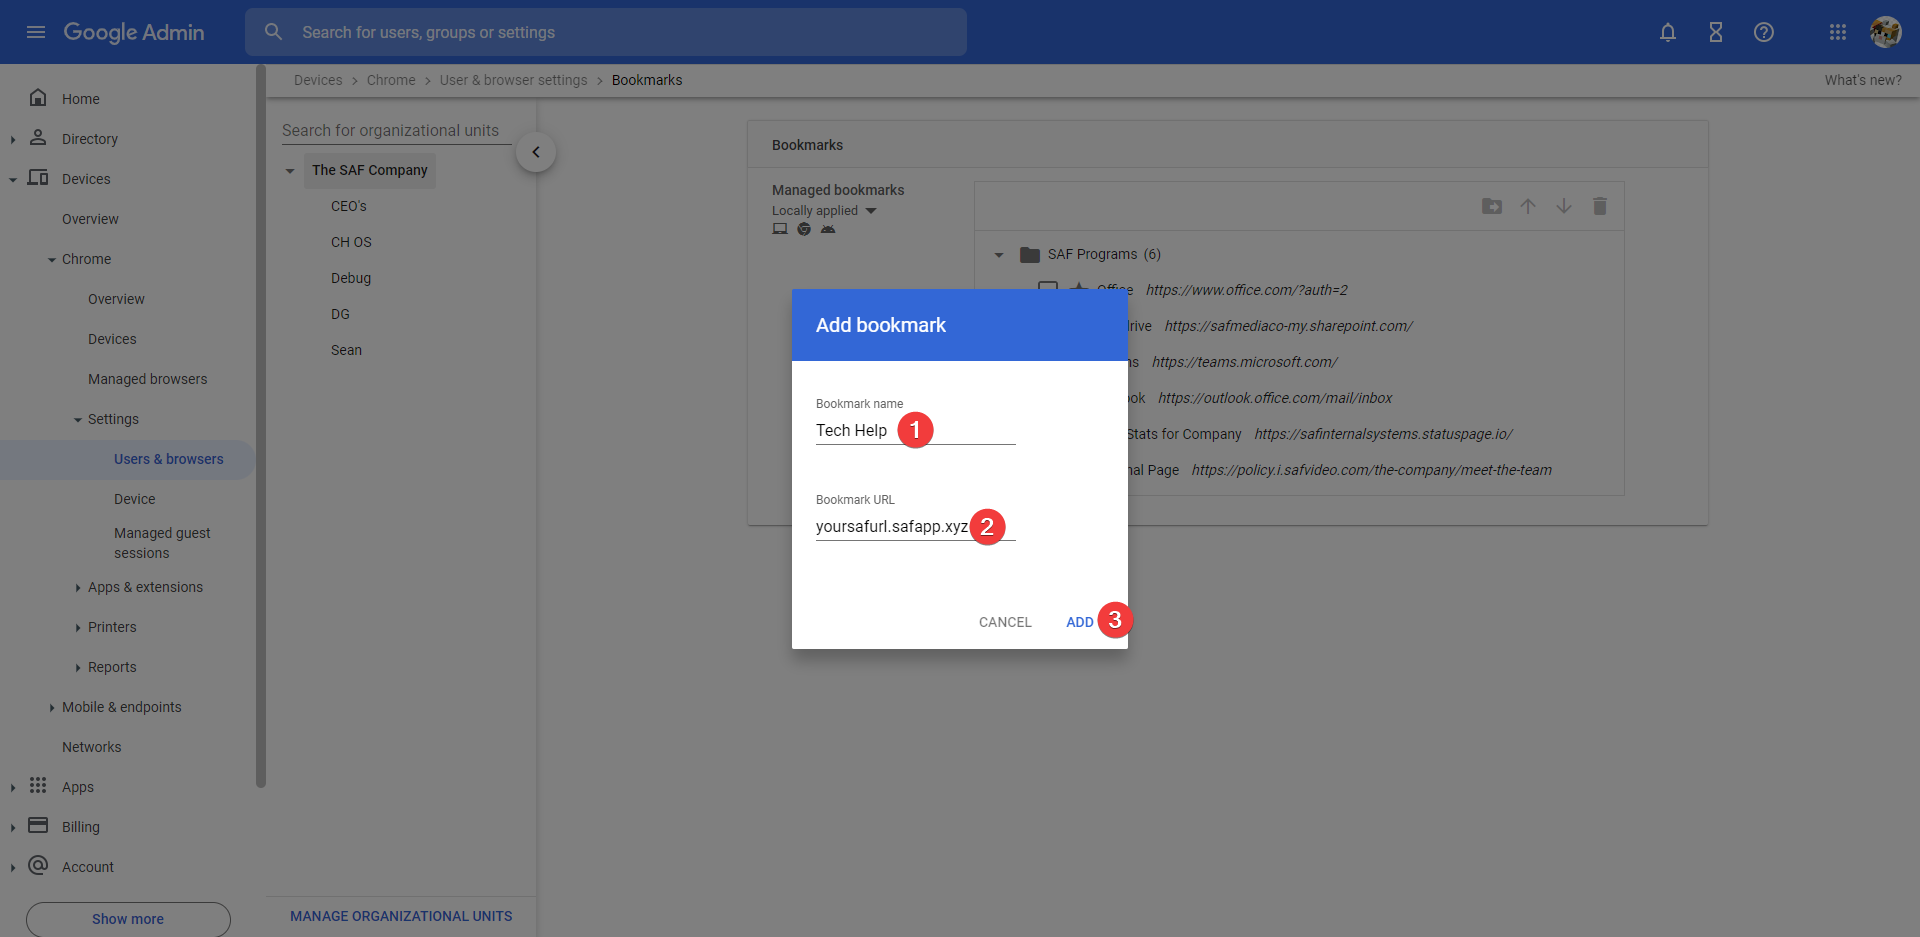Image resolution: width=1920 pixels, height=937 pixels.
Task: Click the Billing card icon
Action: [38, 825]
